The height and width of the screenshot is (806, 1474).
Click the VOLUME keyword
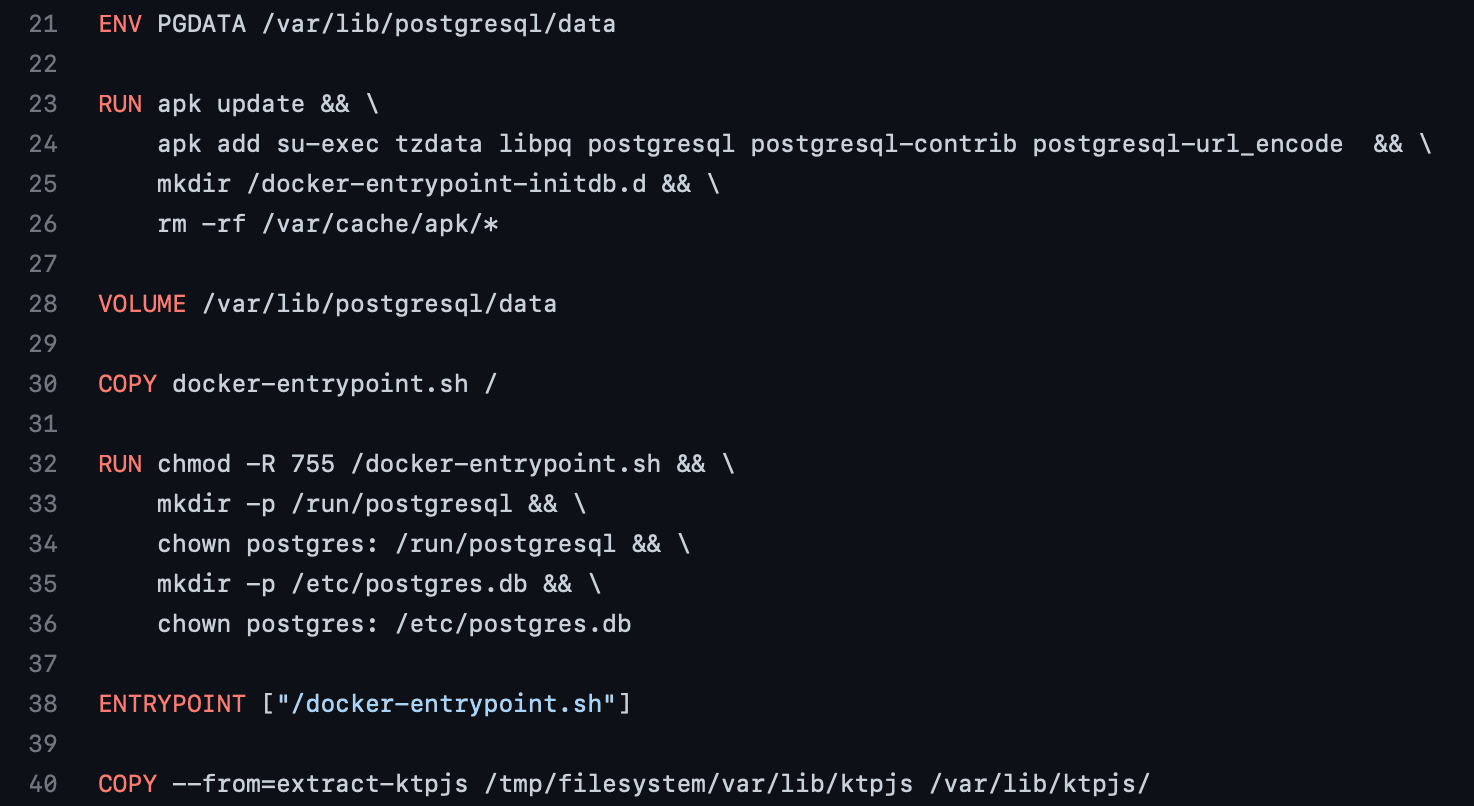142,304
